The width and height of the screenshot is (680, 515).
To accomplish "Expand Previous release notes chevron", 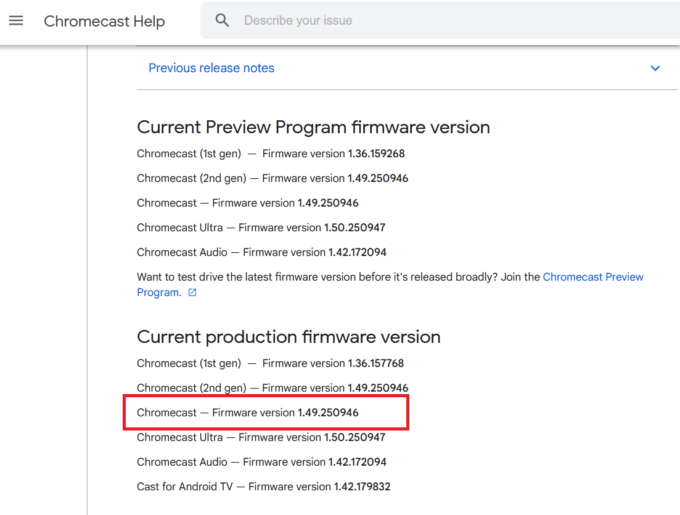I will 655,68.
